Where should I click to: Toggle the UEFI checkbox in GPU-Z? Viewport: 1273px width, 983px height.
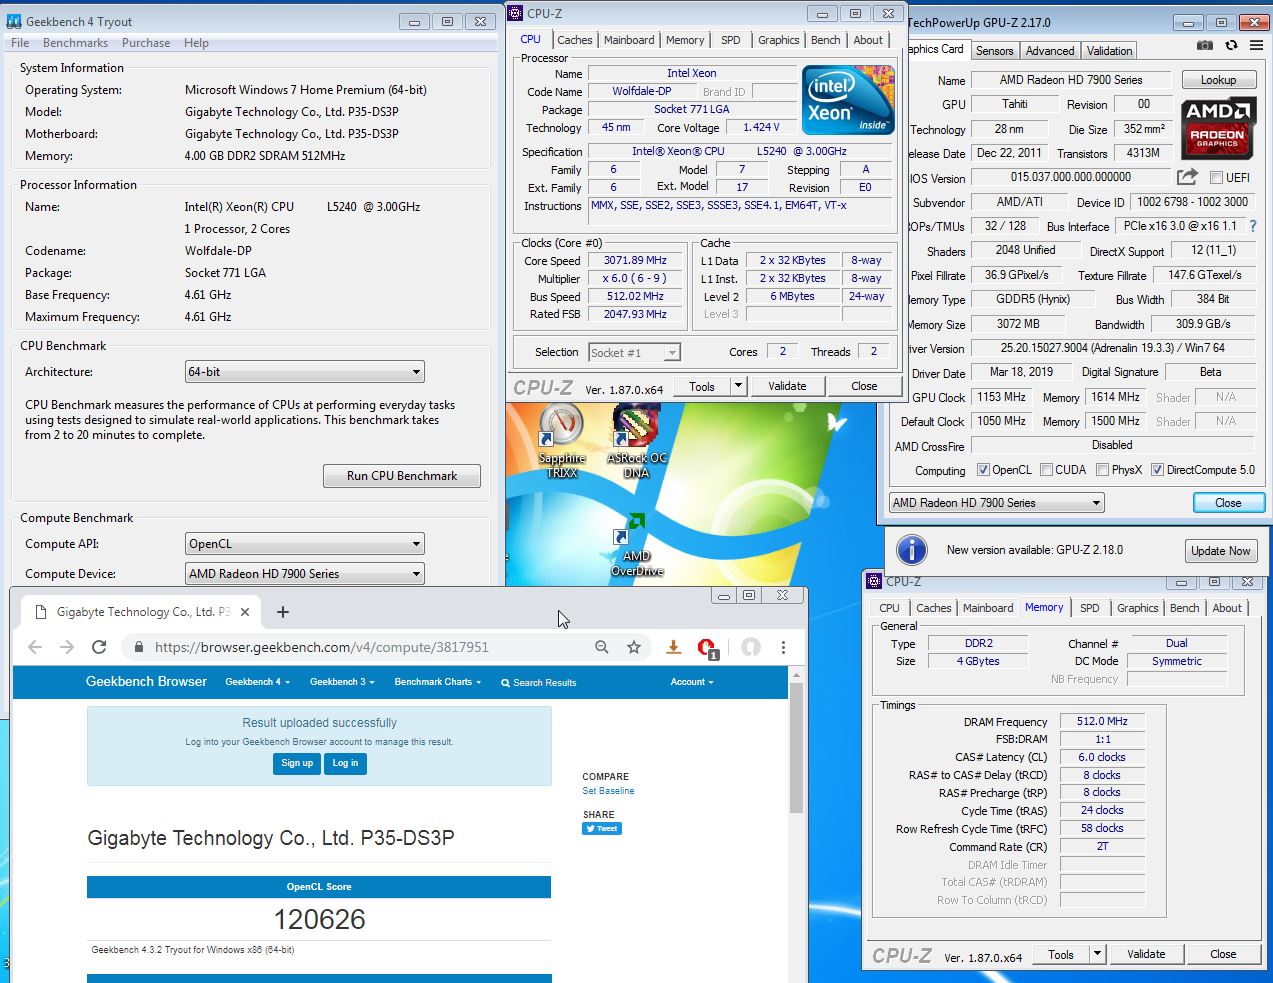click(1217, 178)
